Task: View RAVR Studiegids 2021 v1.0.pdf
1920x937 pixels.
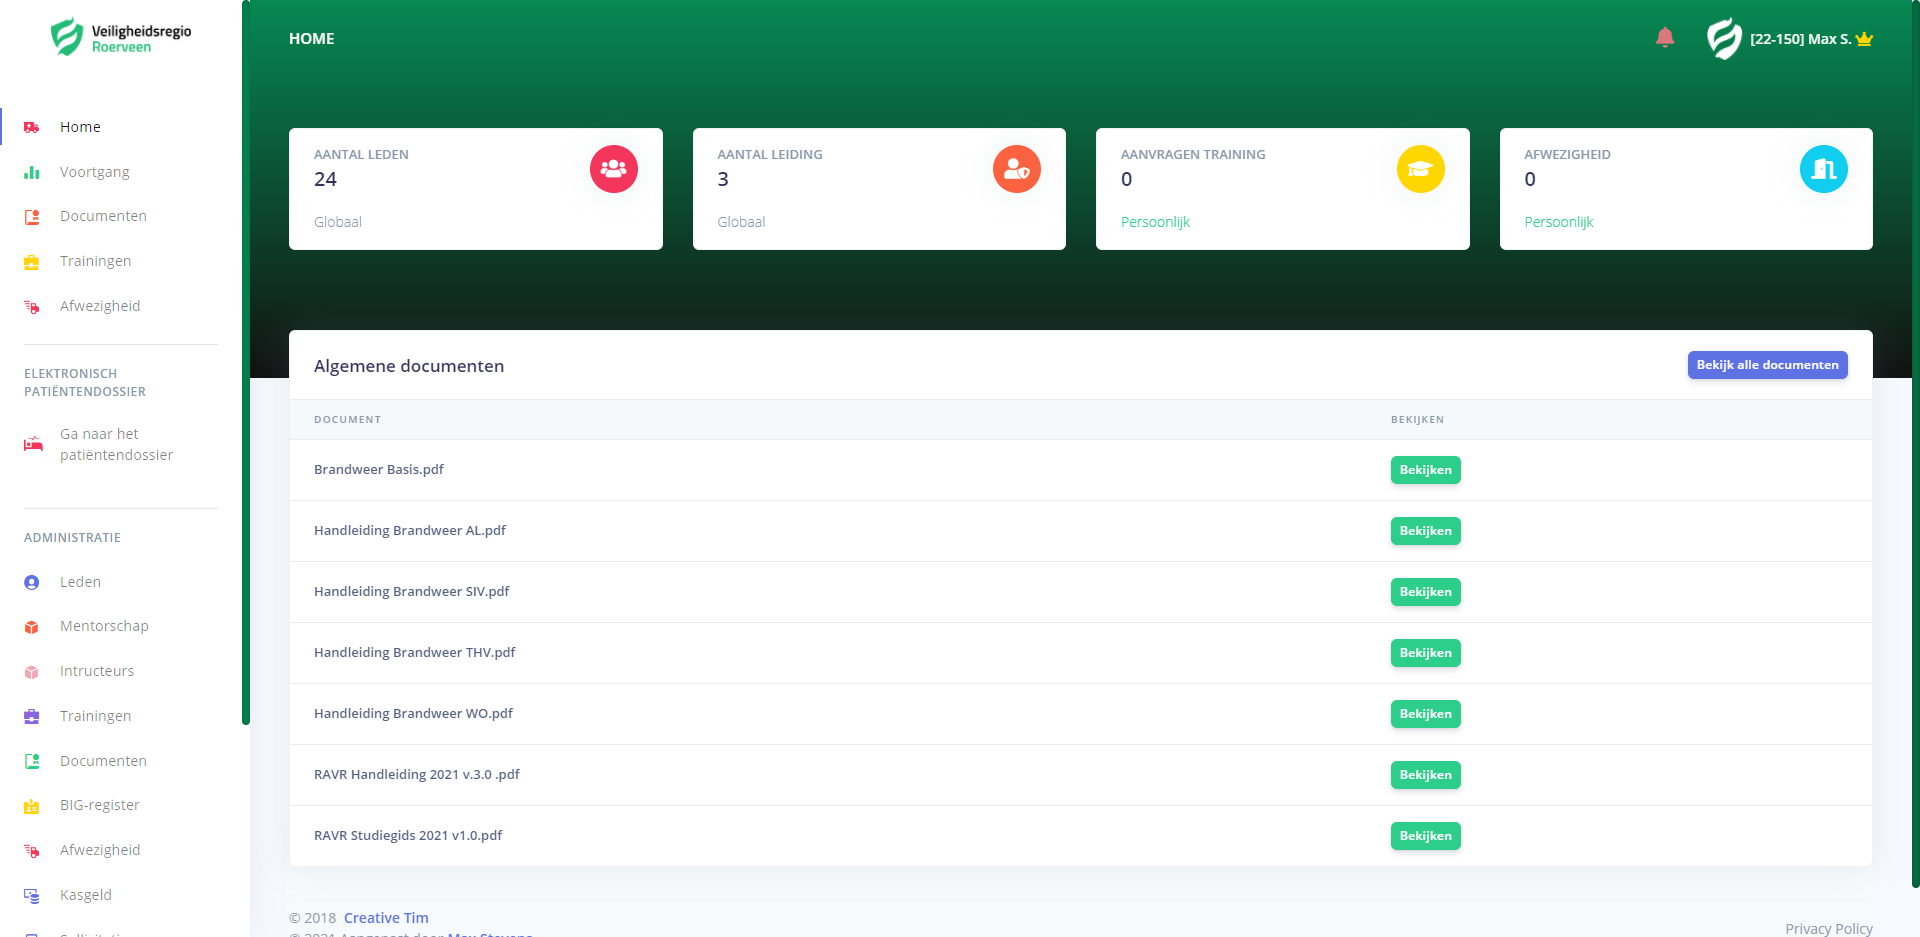Action: 1425,836
